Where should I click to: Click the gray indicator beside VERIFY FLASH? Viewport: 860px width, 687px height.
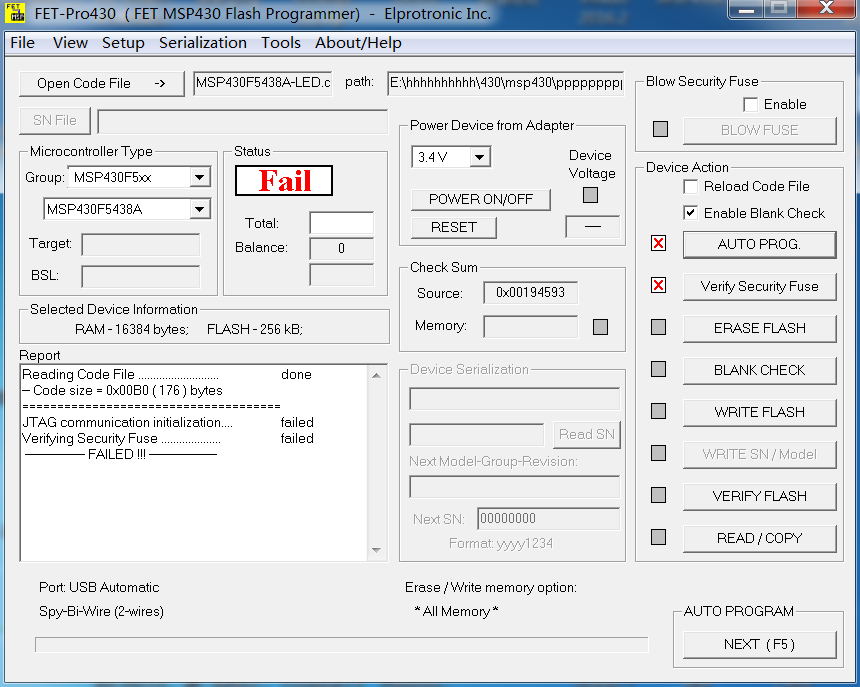pyautogui.click(x=658, y=495)
